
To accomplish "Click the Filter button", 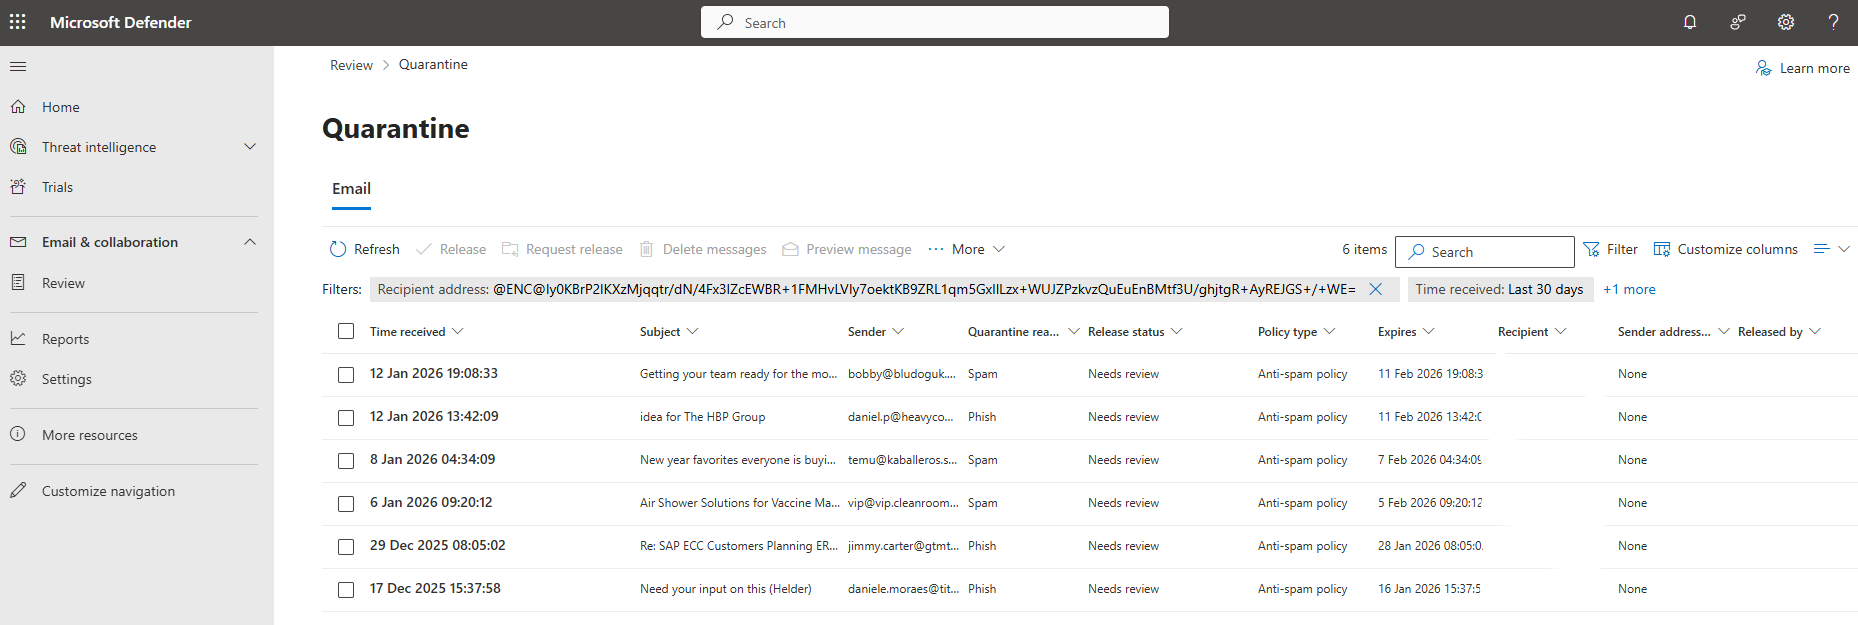I will (1610, 249).
